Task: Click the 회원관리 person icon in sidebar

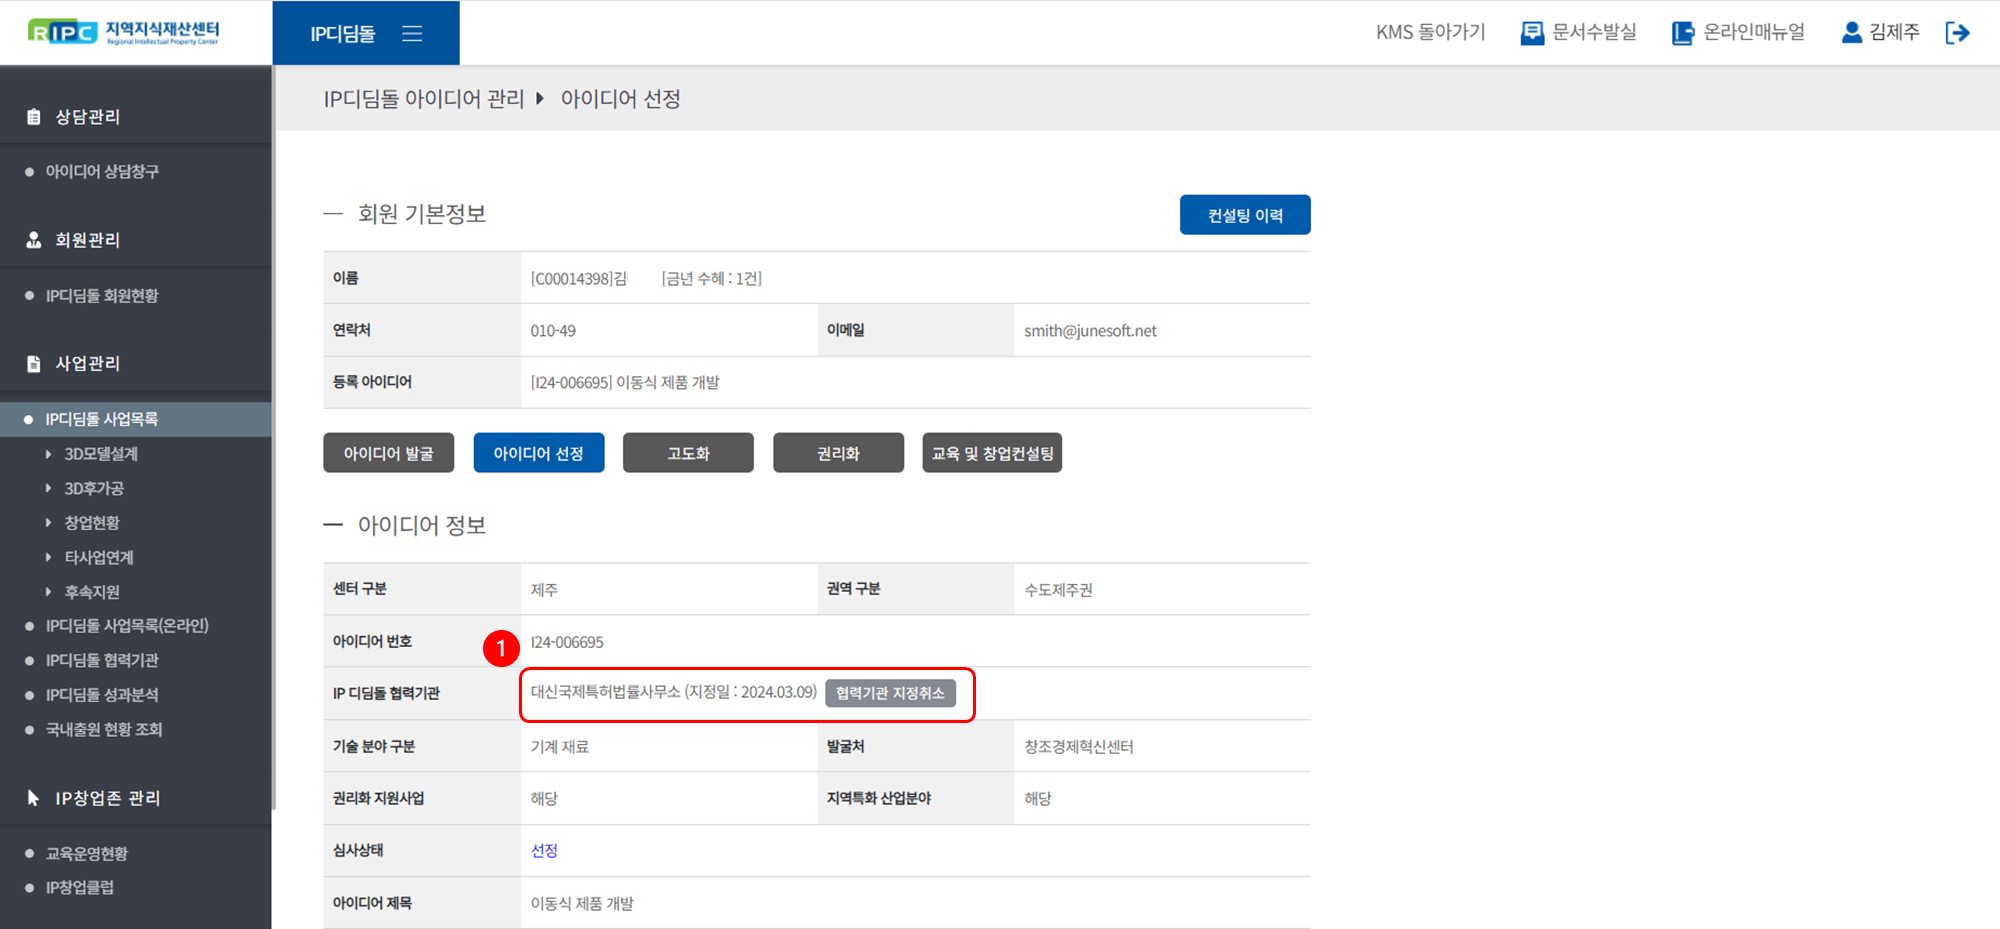Action: (x=34, y=240)
